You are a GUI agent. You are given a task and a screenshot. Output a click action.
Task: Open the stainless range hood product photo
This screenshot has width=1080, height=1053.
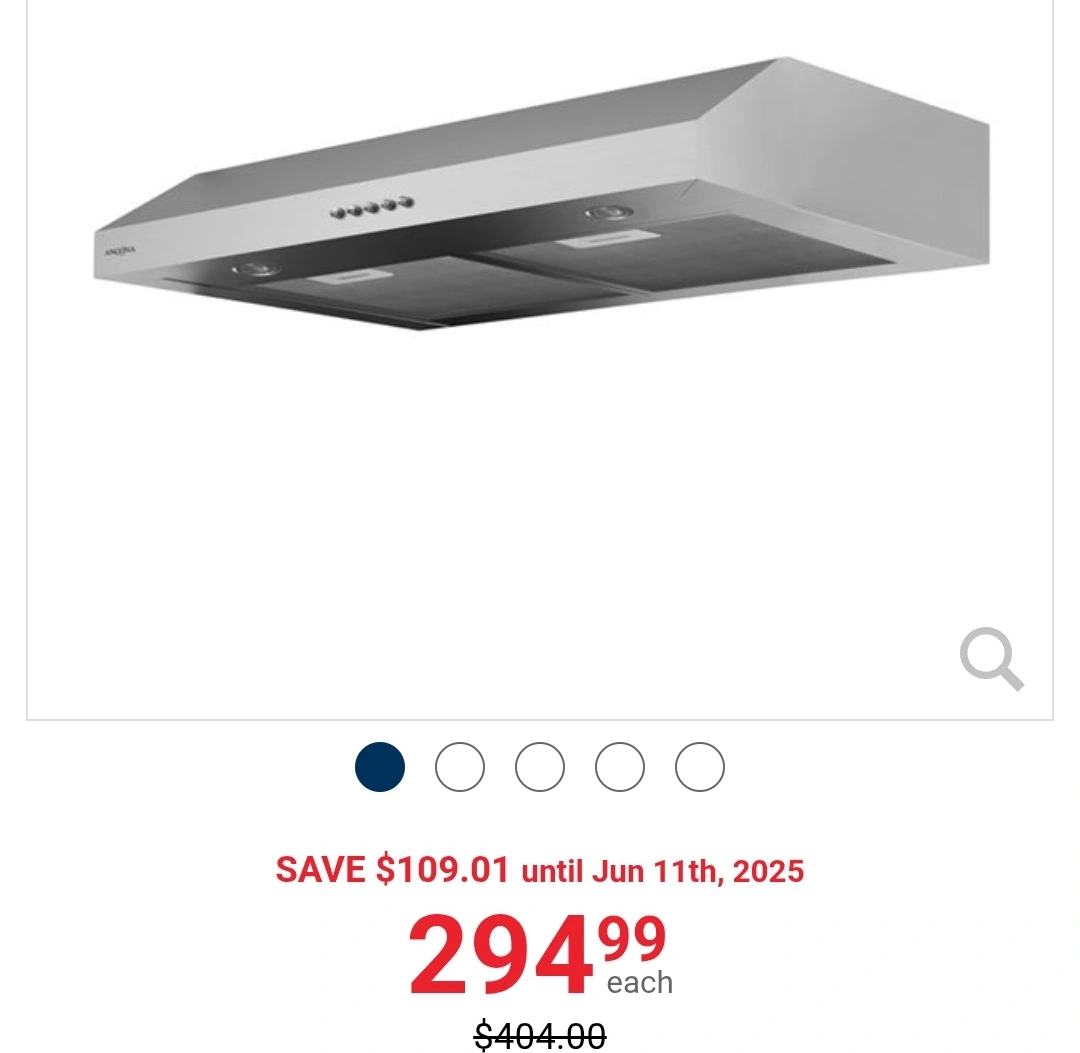541,193
